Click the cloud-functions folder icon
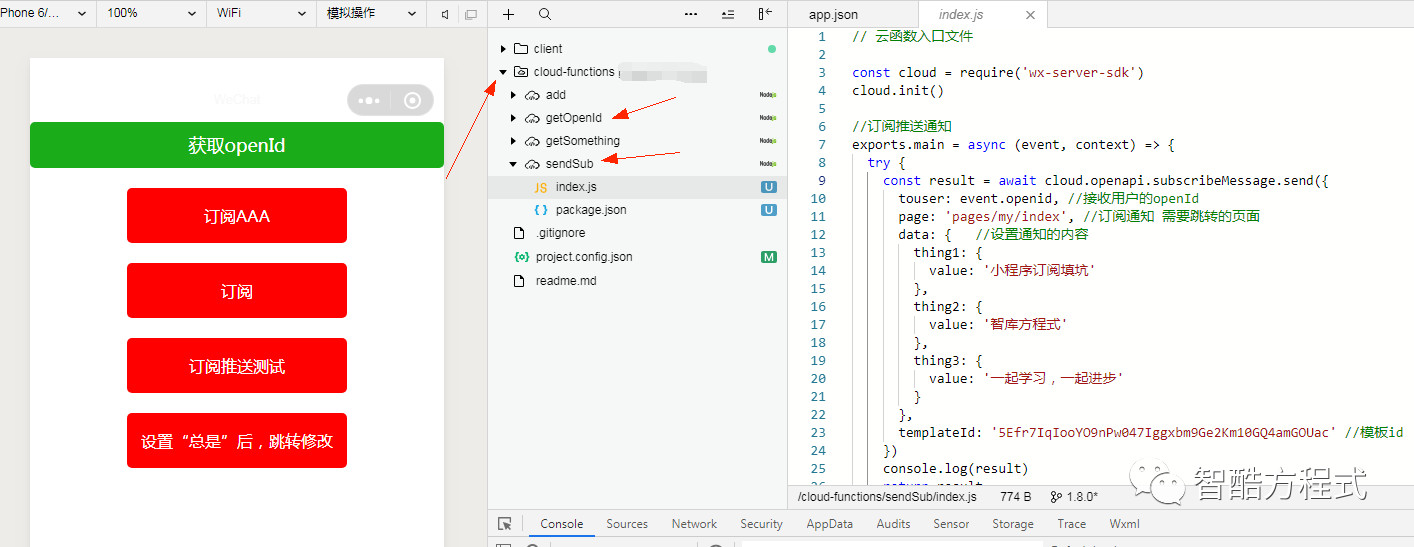Image resolution: width=1414 pixels, height=547 pixels. click(520, 72)
